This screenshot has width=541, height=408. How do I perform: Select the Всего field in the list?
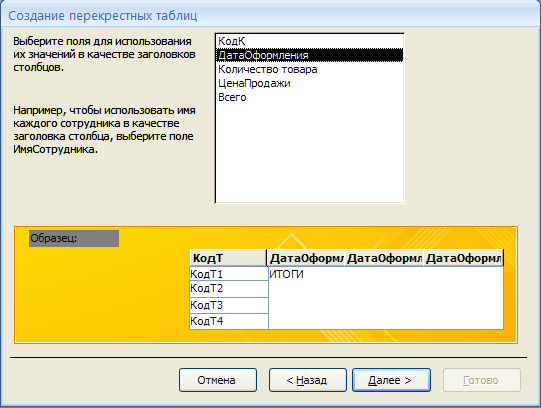tap(309, 97)
